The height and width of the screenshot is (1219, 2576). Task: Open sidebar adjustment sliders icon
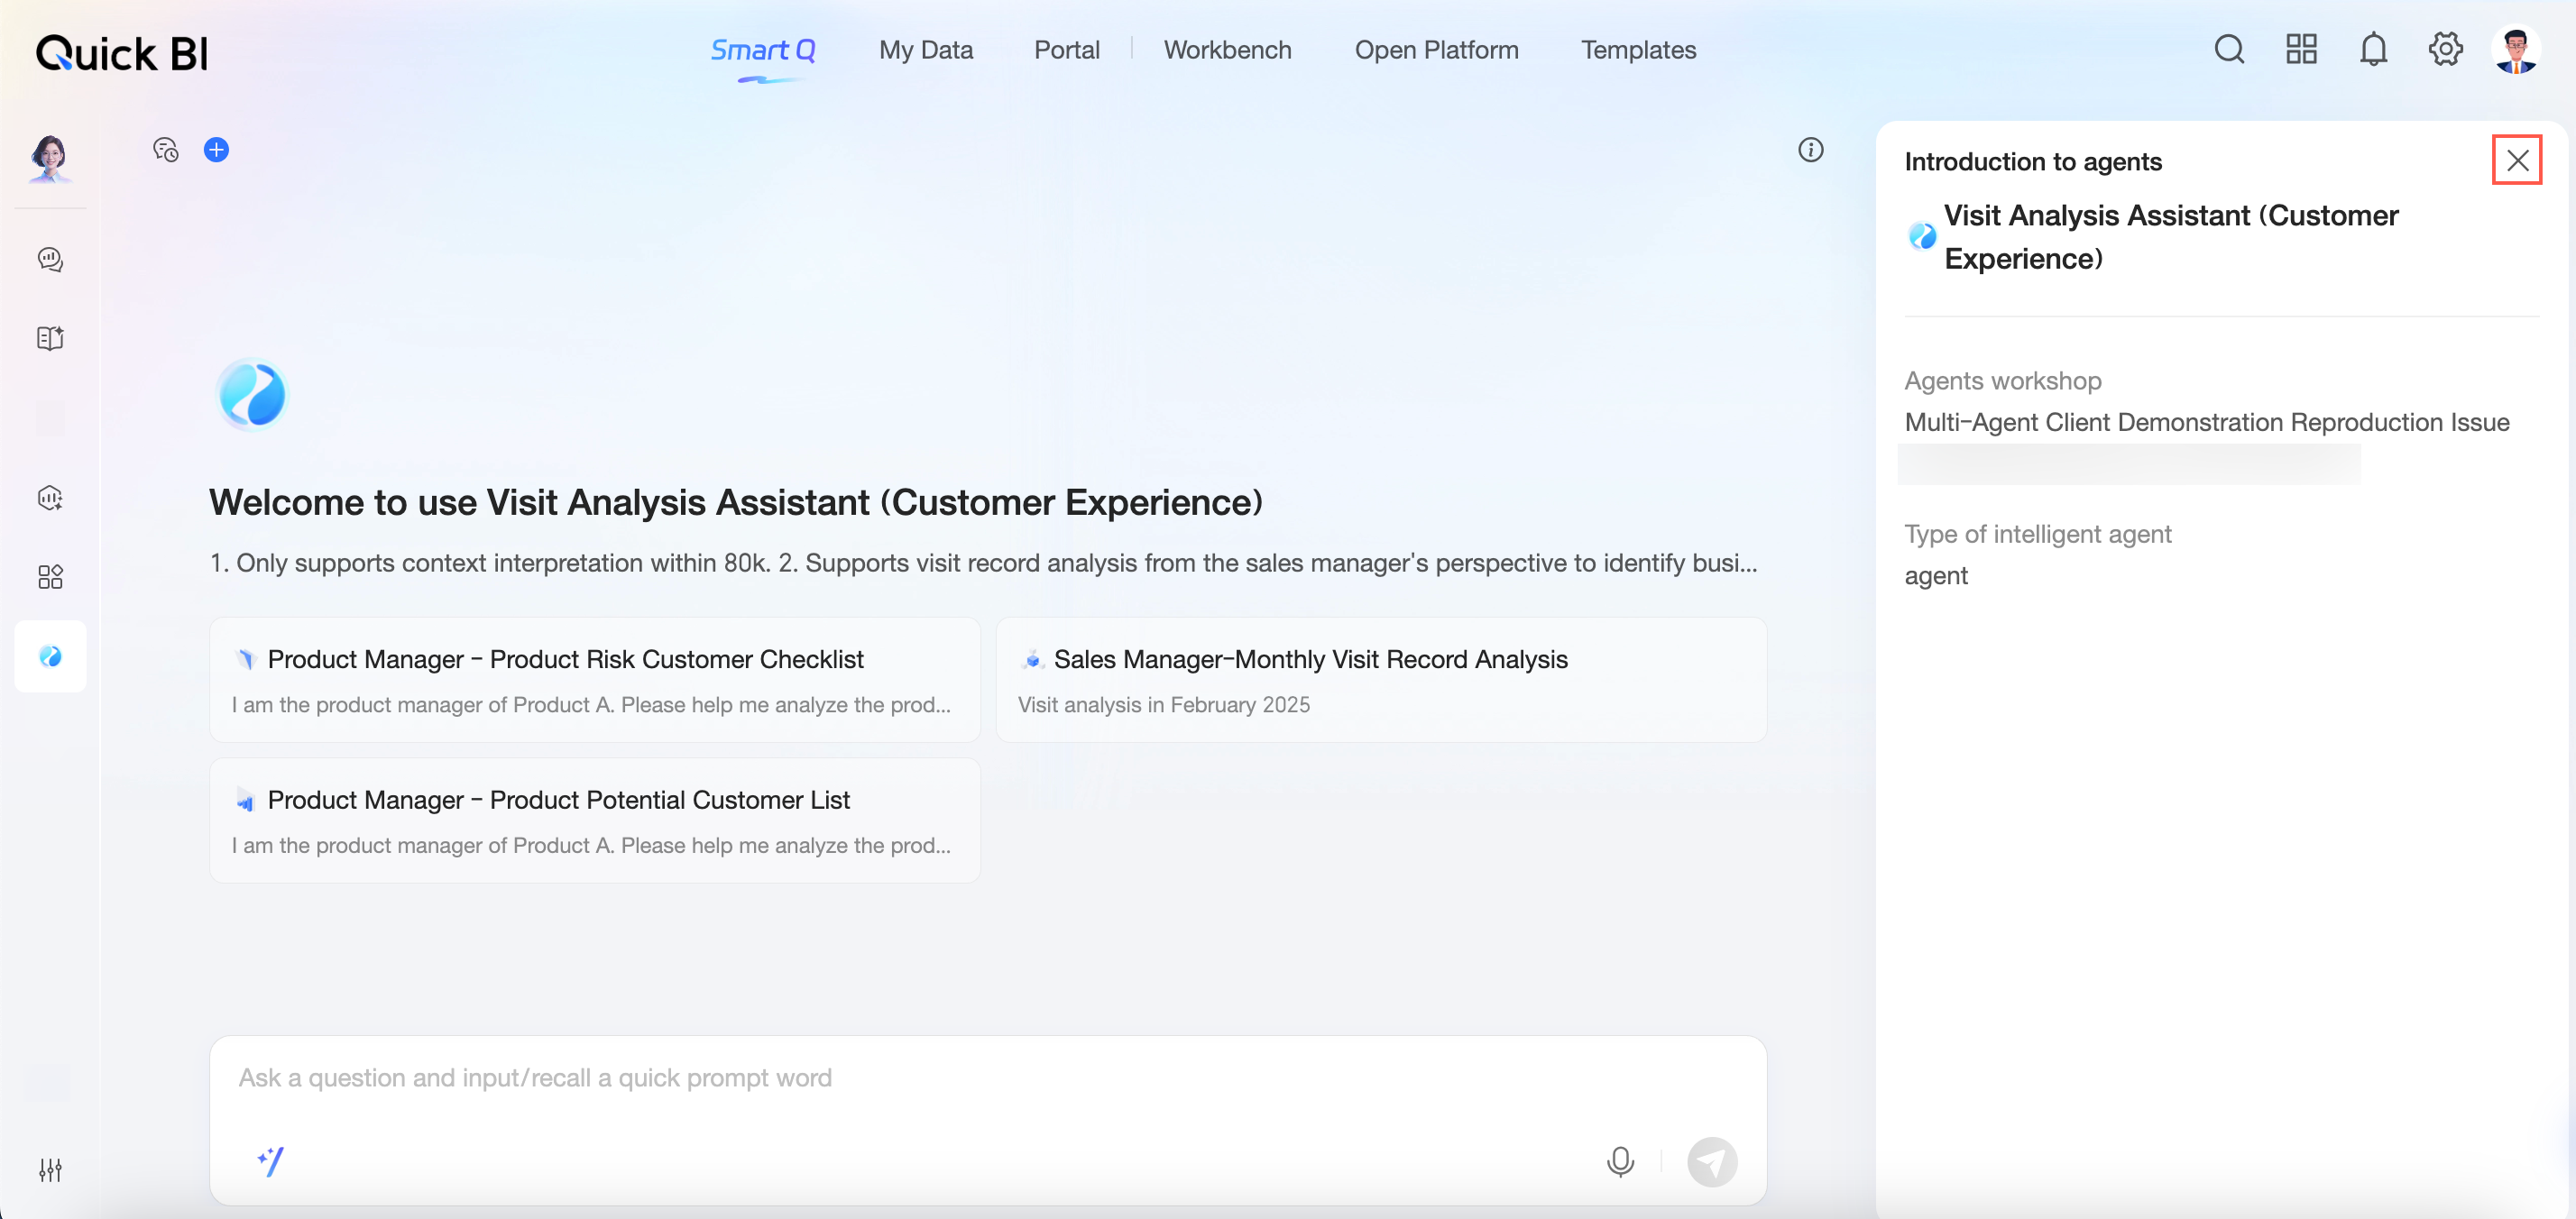50,1169
